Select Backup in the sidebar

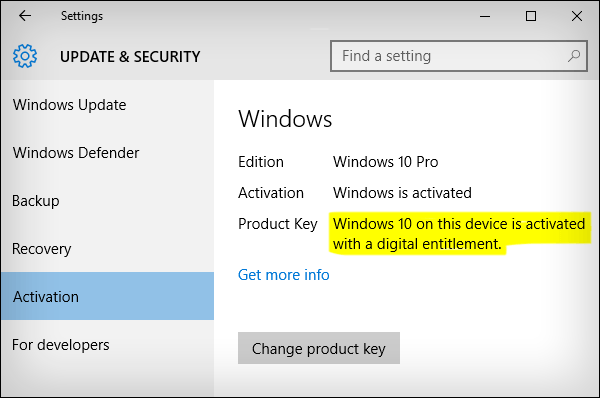point(36,201)
